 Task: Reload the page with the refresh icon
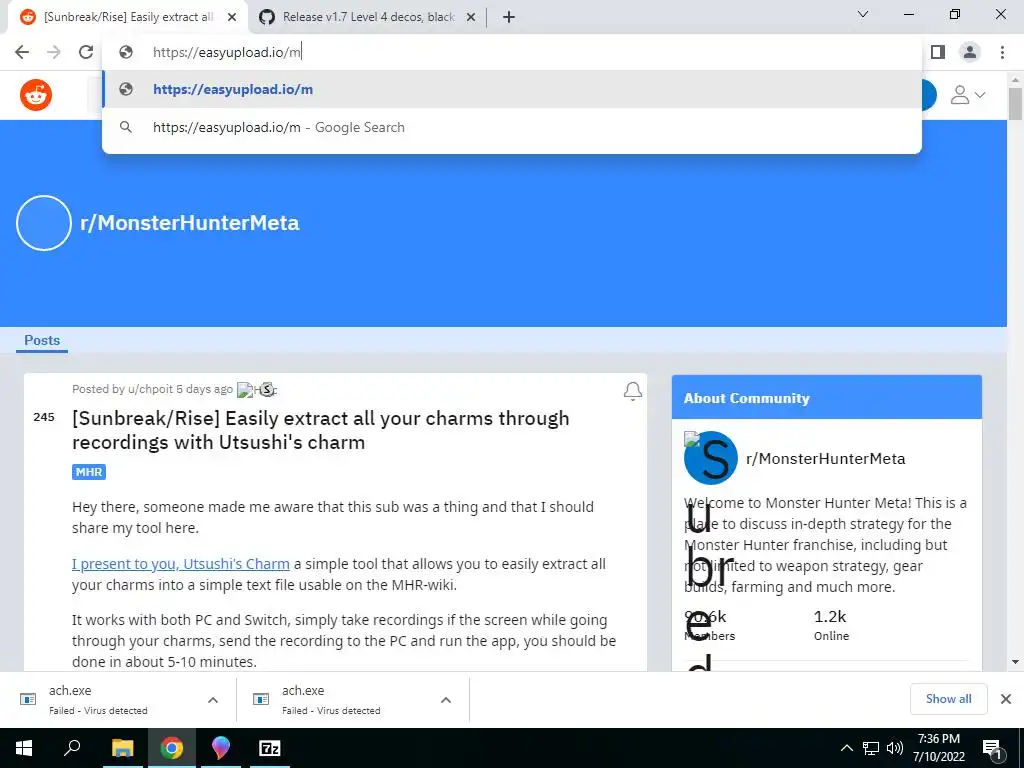click(x=86, y=52)
